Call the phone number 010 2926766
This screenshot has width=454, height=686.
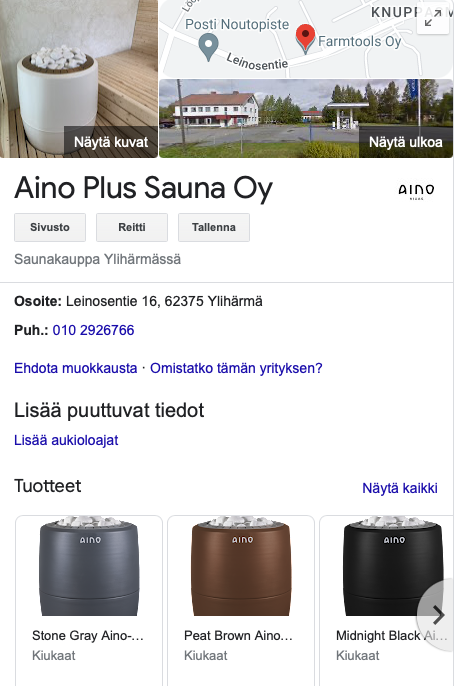93,330
